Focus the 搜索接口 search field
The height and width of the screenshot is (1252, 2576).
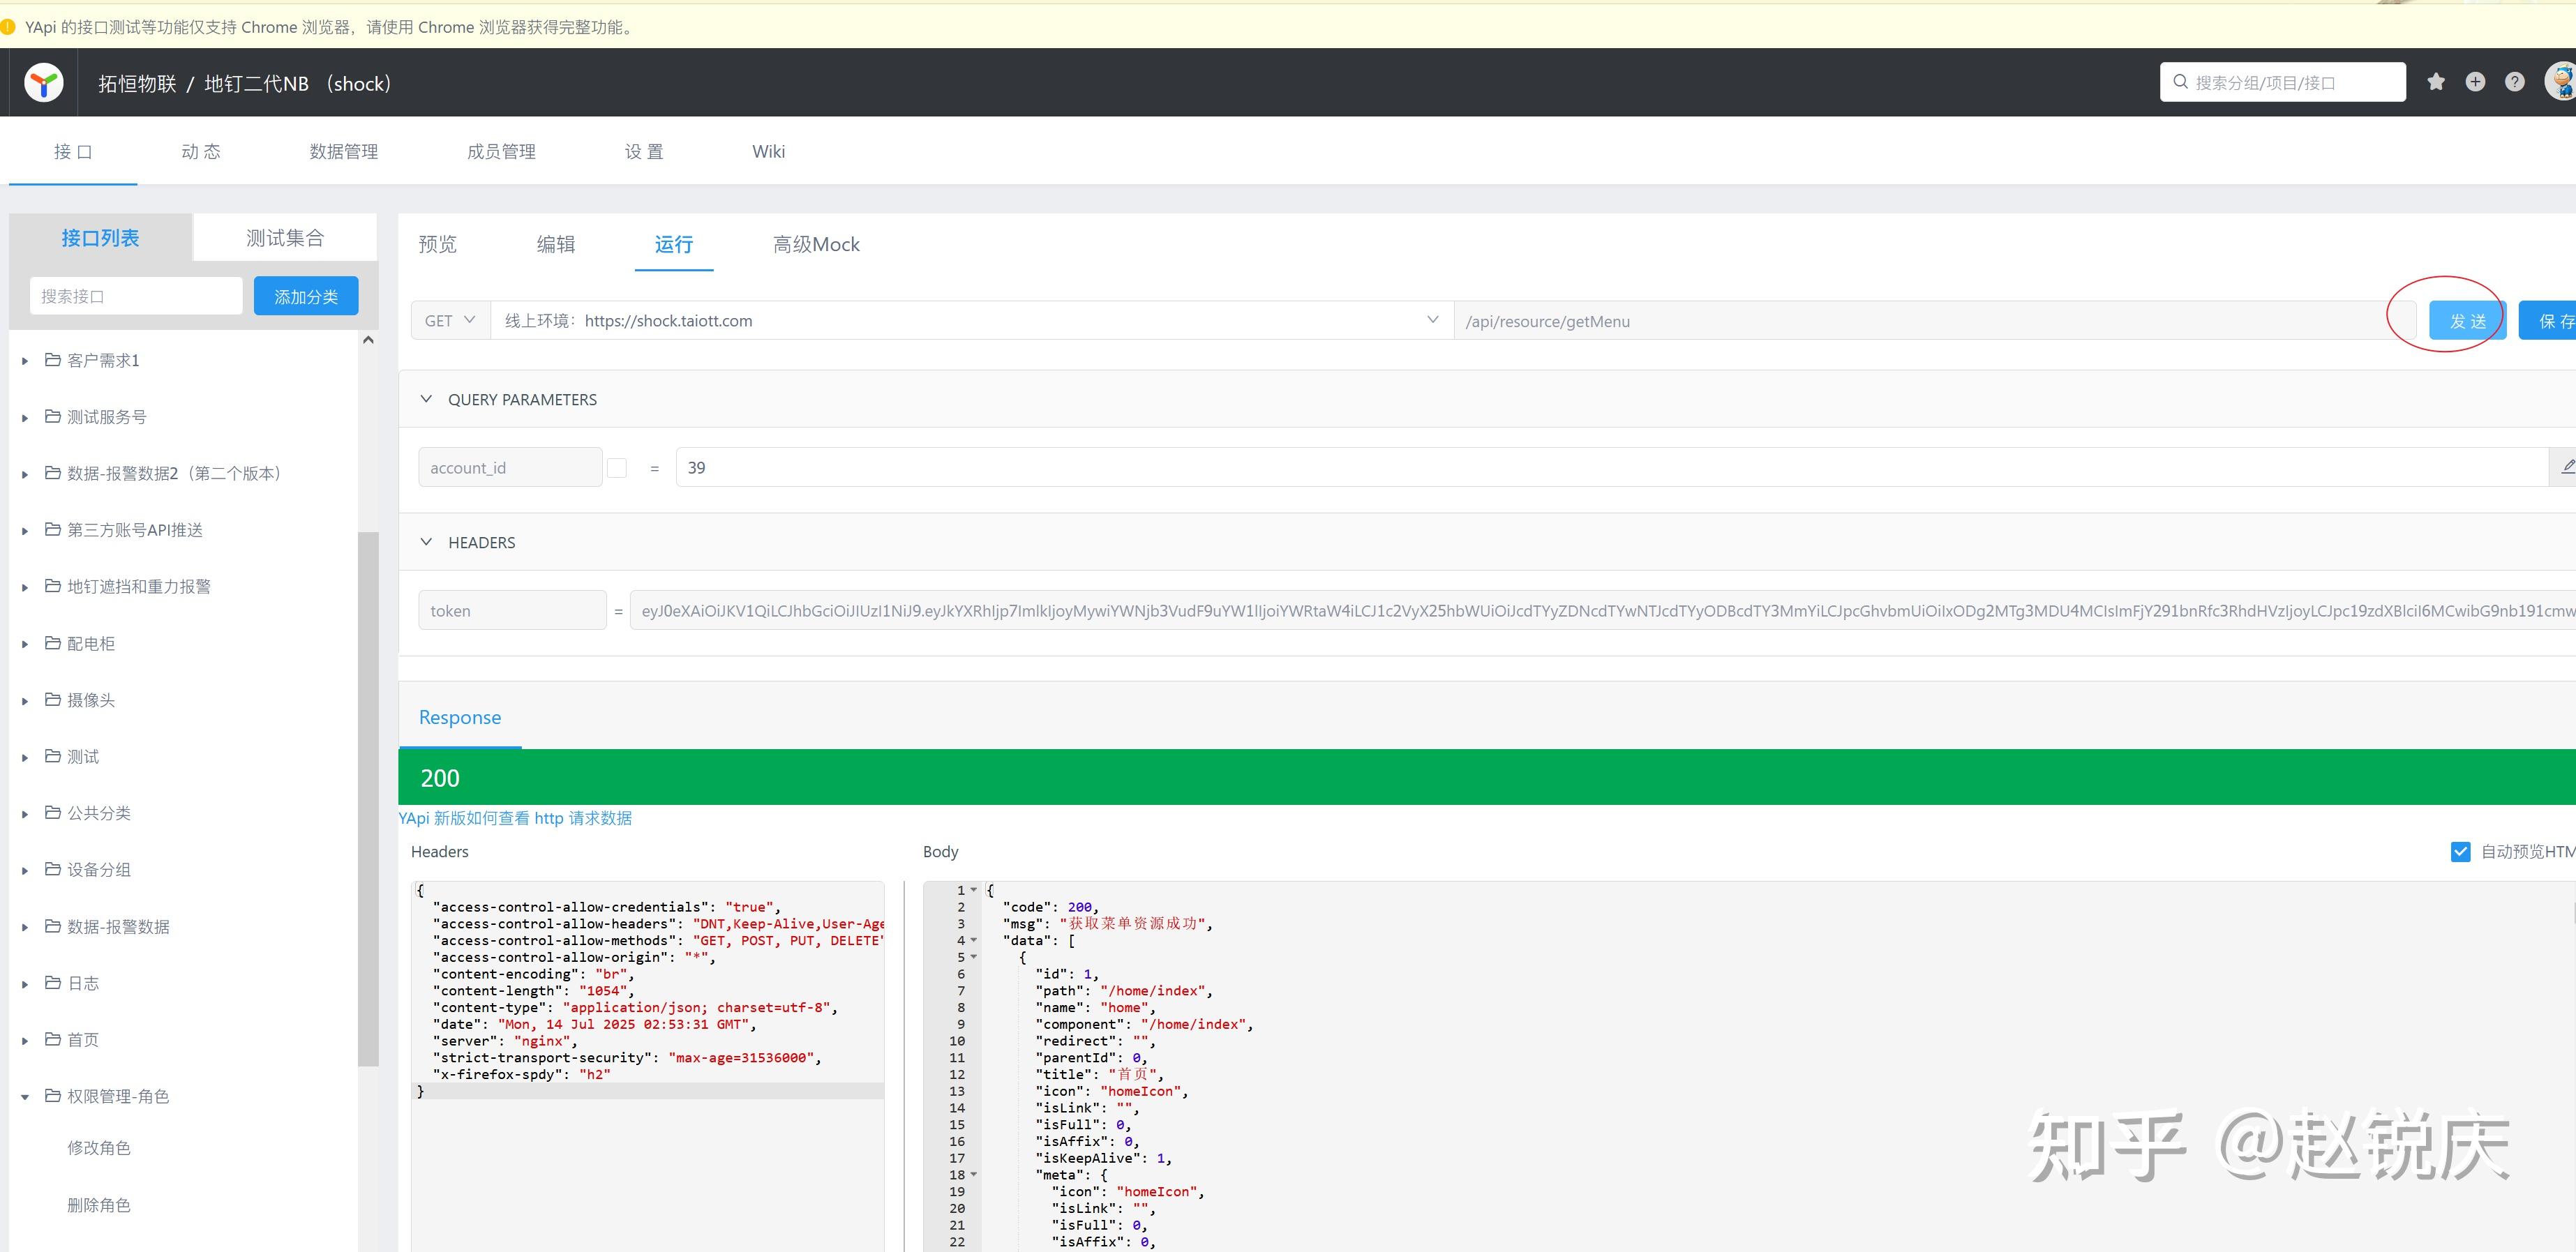click(136, 296)
